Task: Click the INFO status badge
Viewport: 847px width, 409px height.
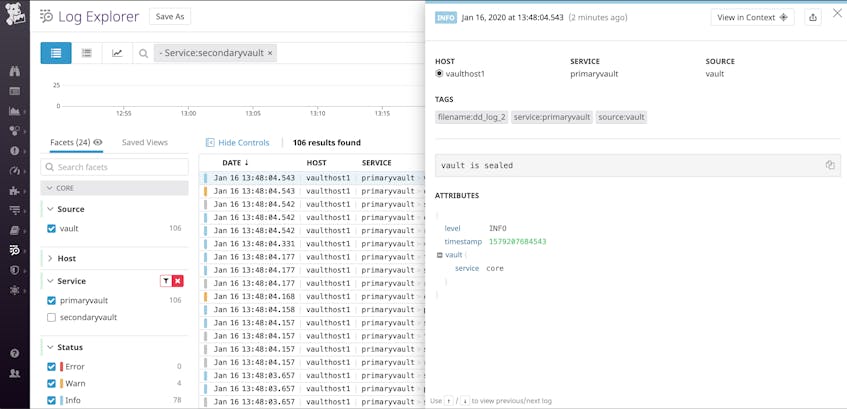Action: pos(446,17)
